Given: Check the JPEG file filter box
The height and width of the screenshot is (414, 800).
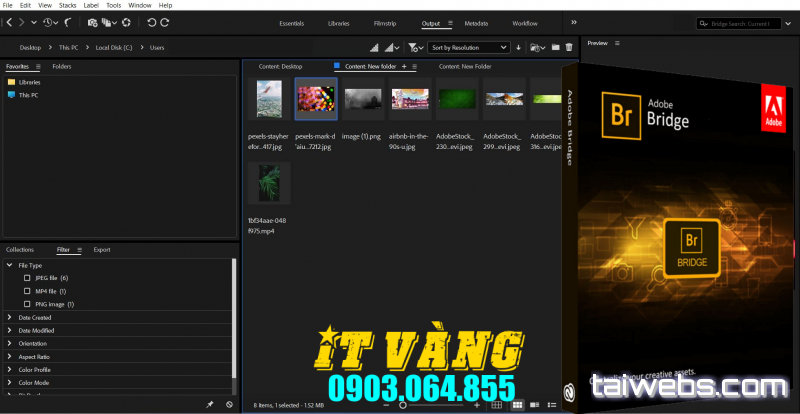Looking at the screenshot, I should (x=28, y=278).
